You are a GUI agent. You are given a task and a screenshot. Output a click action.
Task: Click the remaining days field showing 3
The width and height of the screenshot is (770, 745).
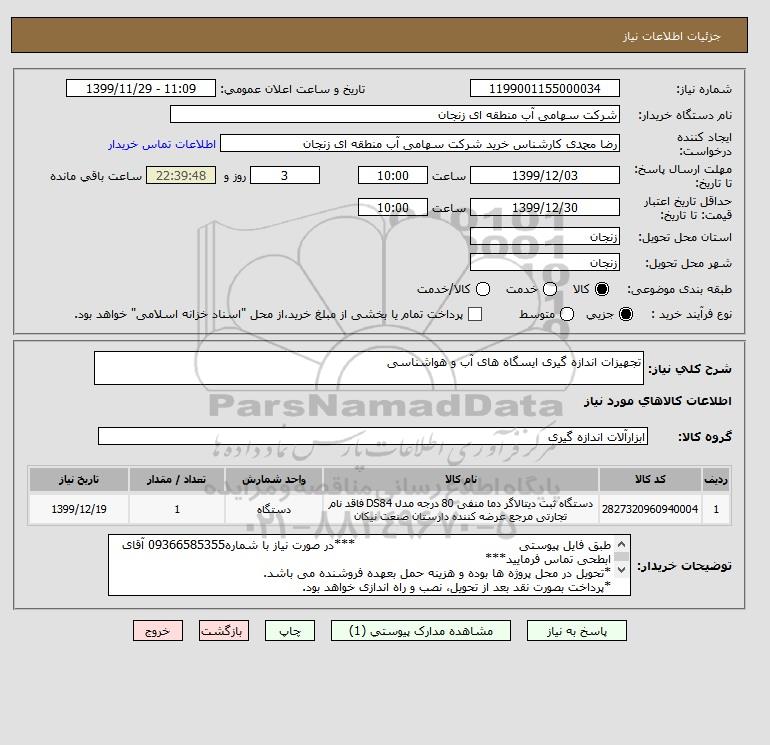tap(285, 175)
